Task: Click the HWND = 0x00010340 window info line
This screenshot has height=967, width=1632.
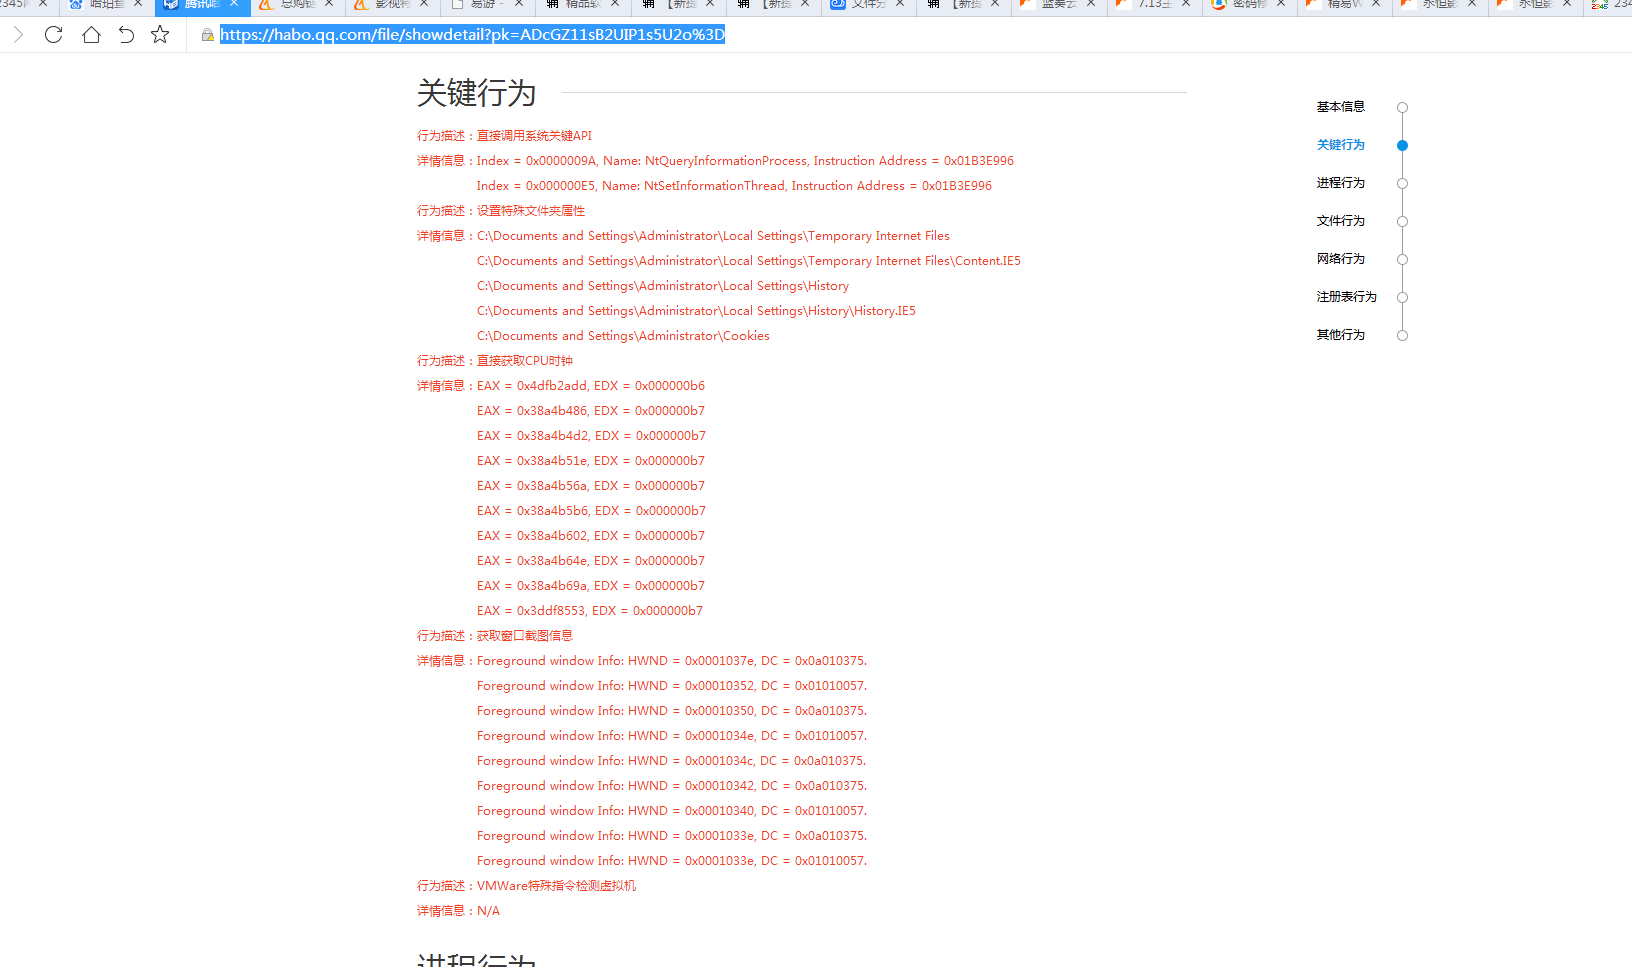Action: [x=672, y=811]
